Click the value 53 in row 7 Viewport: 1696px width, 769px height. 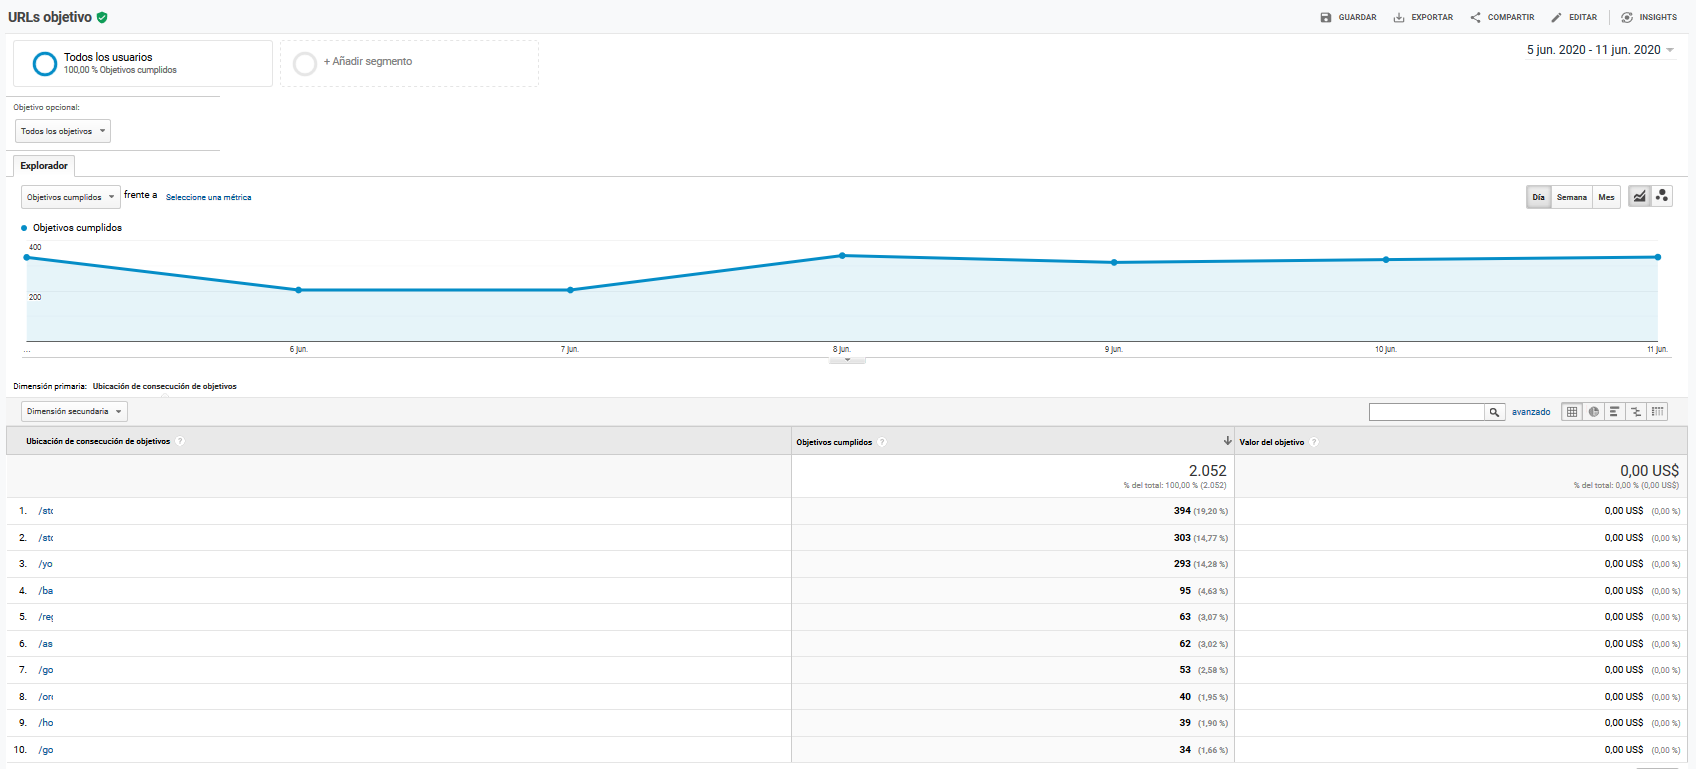point(1185,670)
